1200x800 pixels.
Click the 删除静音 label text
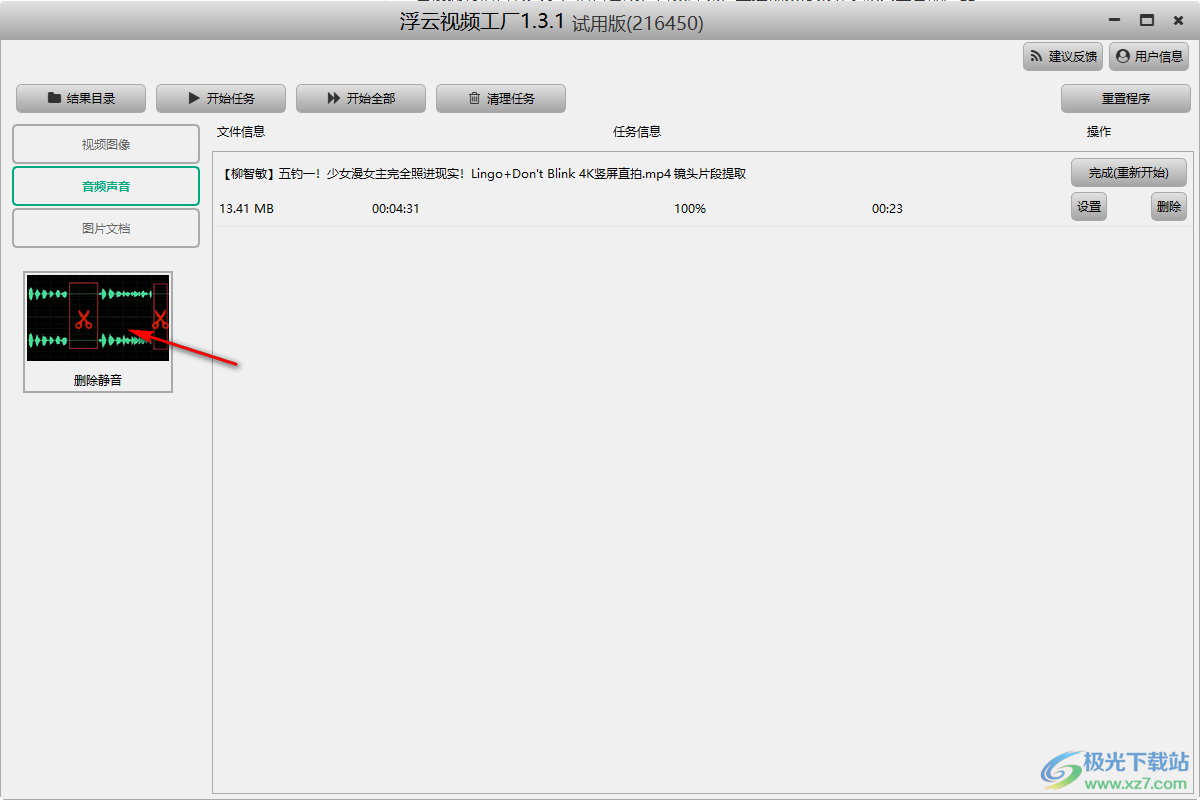[98, 380]
